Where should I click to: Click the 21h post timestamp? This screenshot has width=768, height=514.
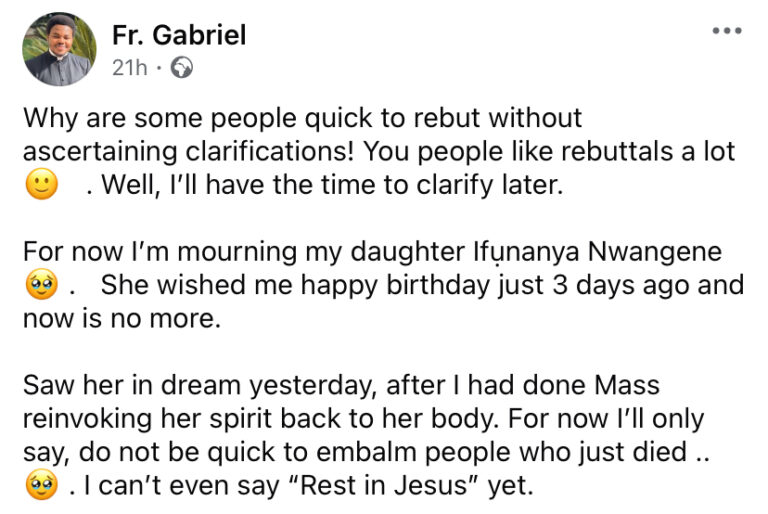point(128,68)
